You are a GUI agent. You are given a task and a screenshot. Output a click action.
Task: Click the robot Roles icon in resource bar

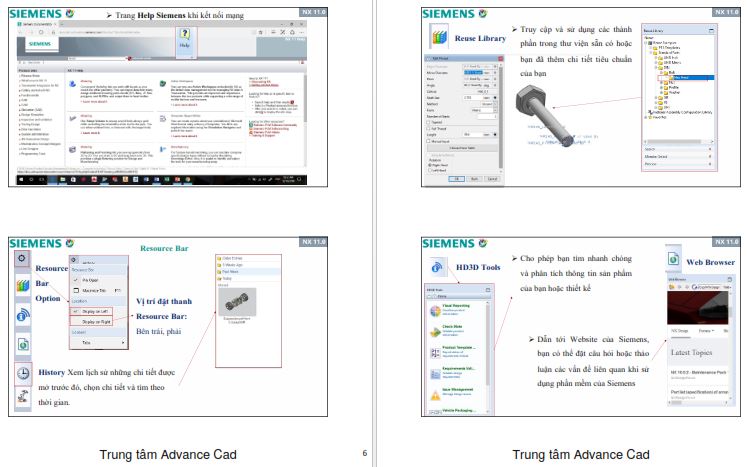22,398
